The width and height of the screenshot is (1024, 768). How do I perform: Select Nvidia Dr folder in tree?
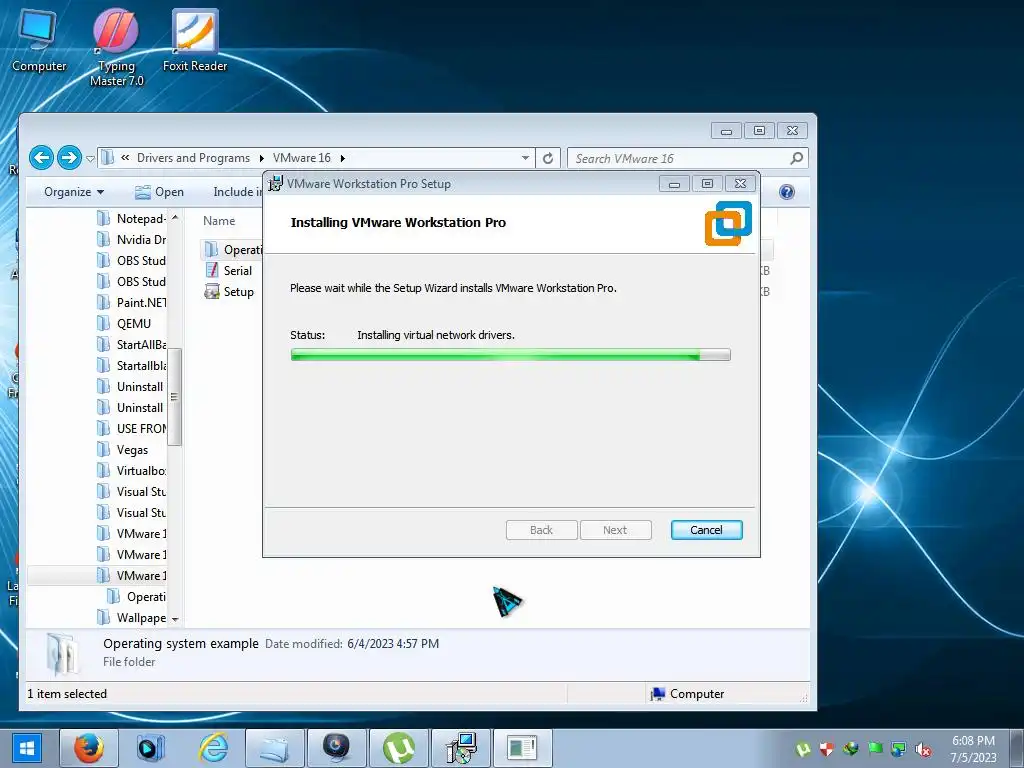[x=131, y=240]
